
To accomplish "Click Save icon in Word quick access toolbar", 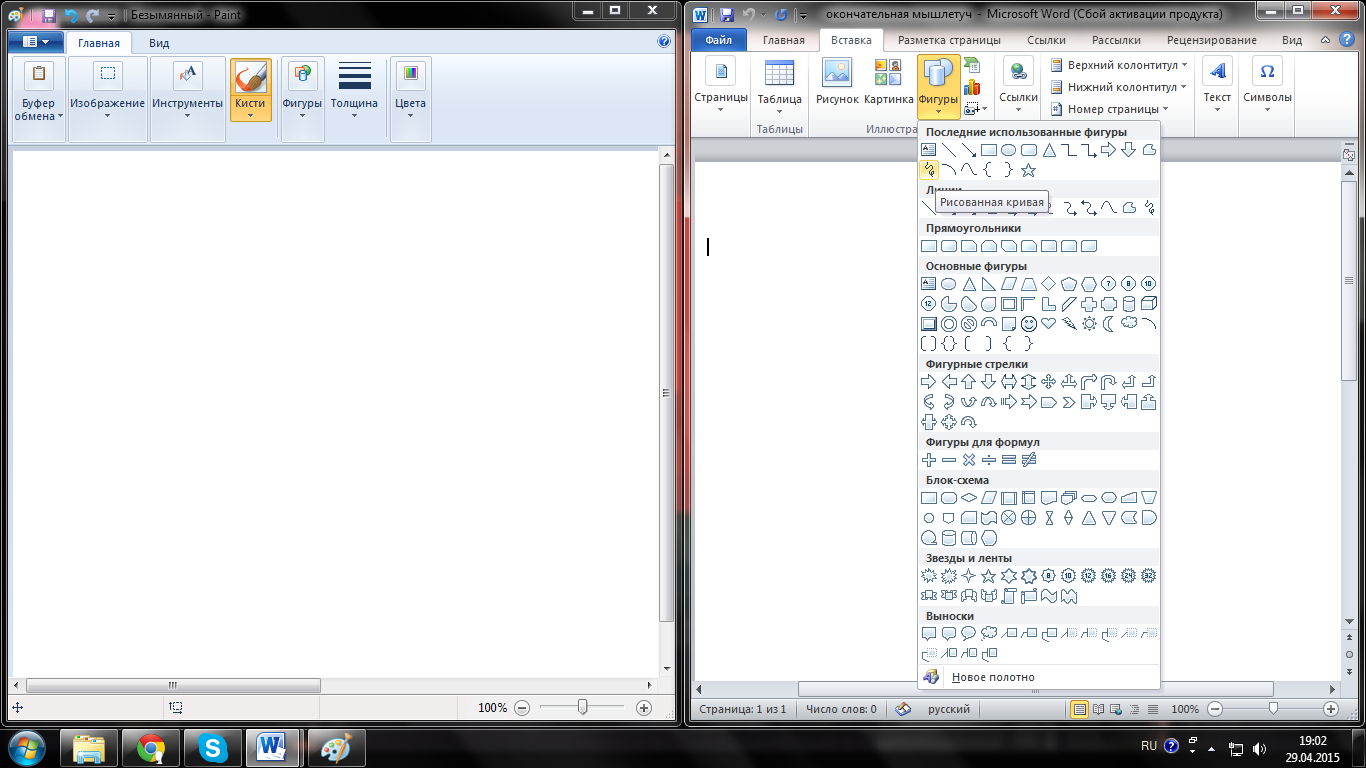I will point(726,15).
